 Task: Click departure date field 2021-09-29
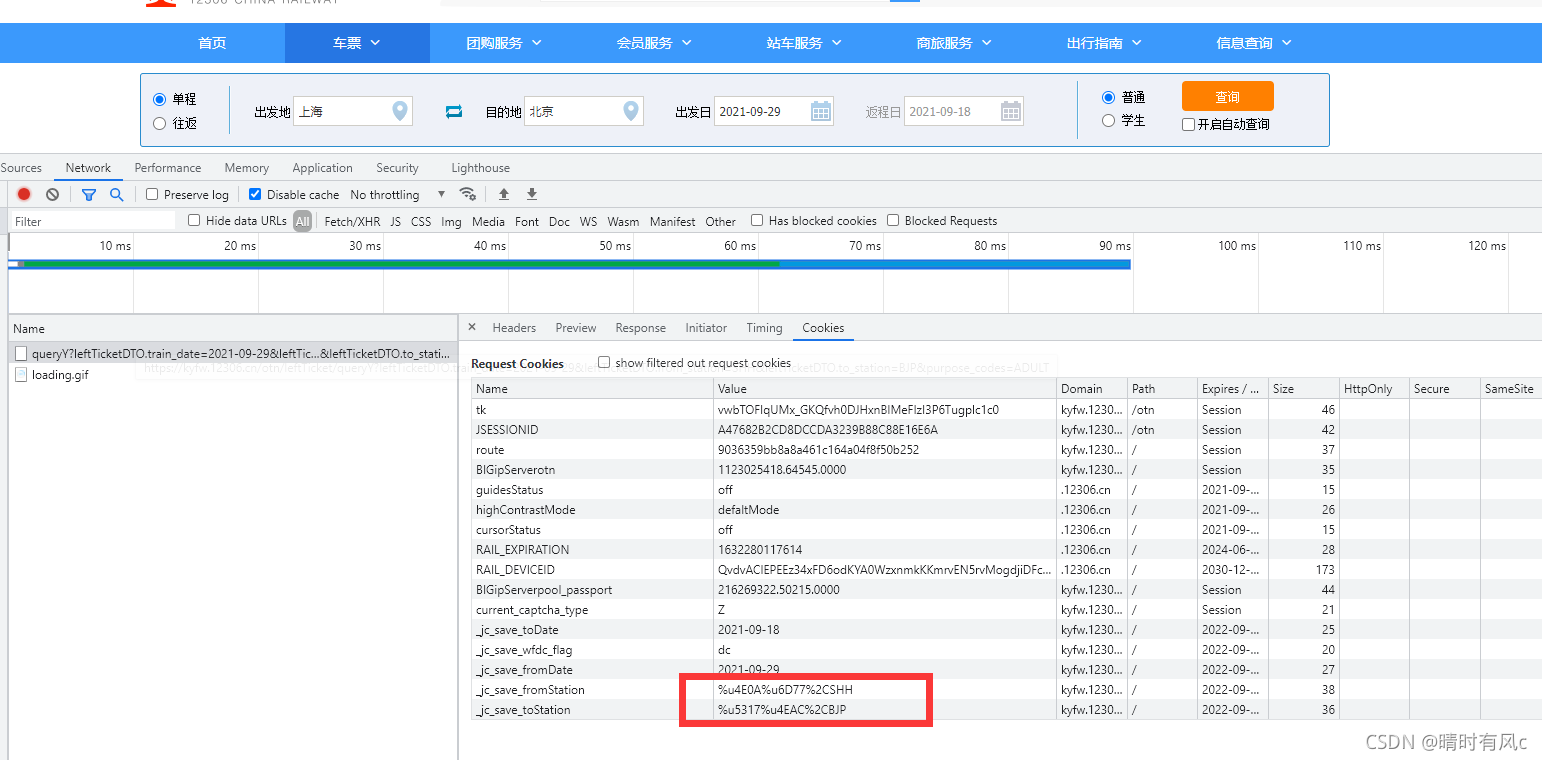(774, 111)
